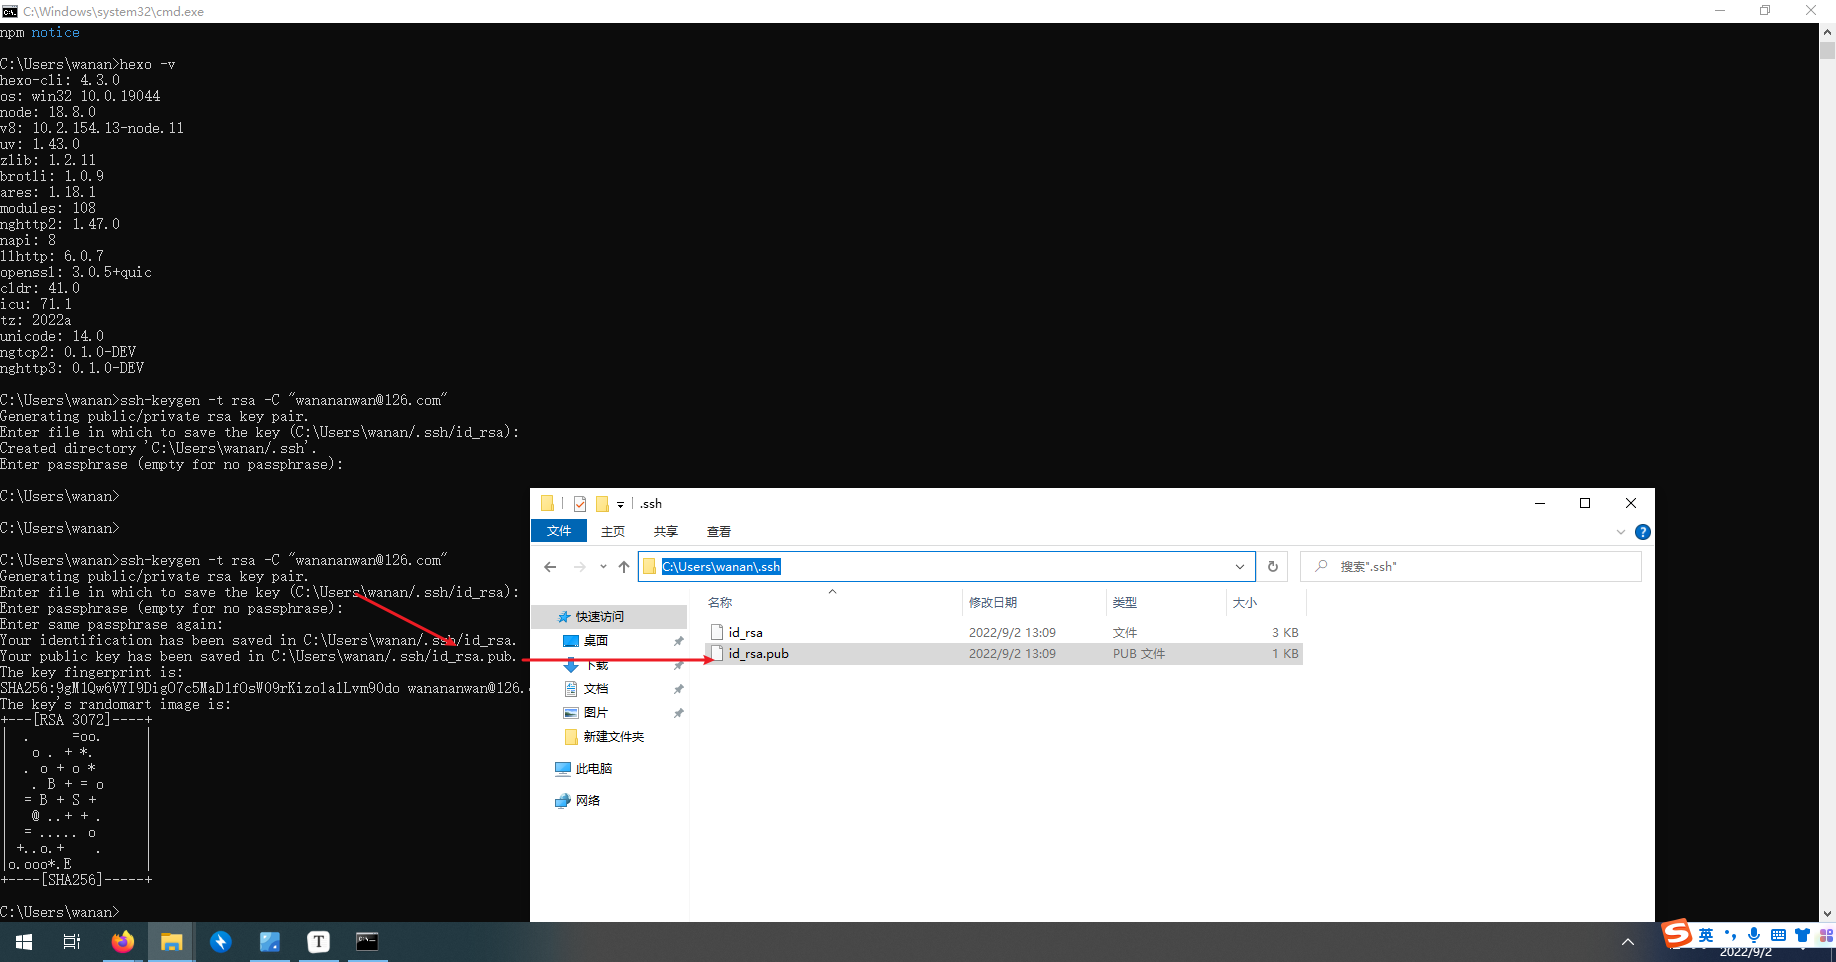1836x962 pixels.
Task: Click the pin icon beside 文档
Action: point(679,689)
